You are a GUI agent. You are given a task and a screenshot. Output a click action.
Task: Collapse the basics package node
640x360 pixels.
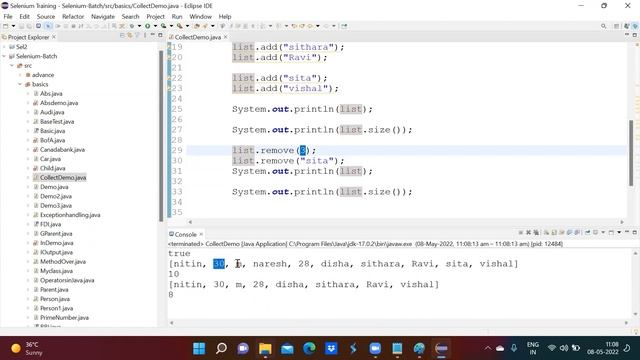[20, 84]
